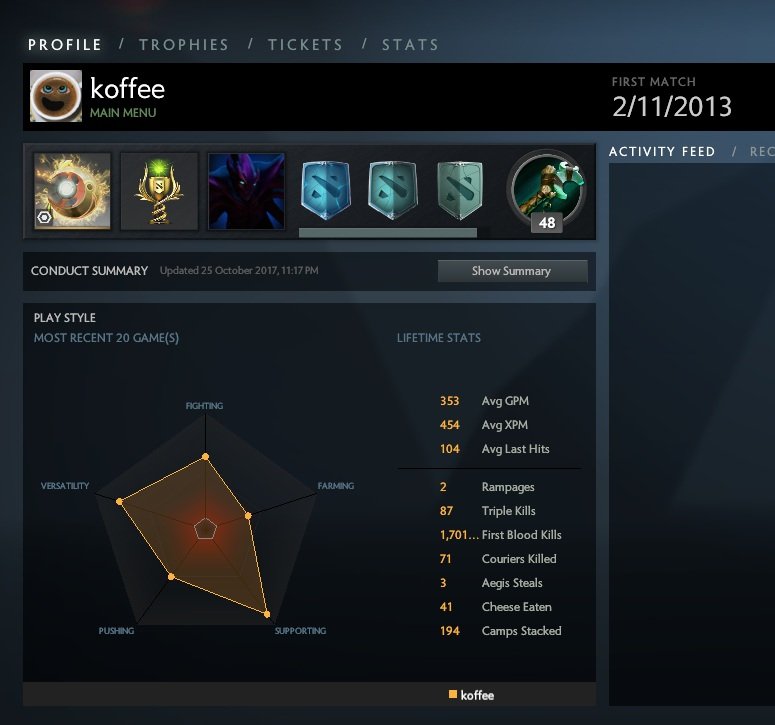
Task: Click the shield progress bar below badges
Action: (388, 233)
